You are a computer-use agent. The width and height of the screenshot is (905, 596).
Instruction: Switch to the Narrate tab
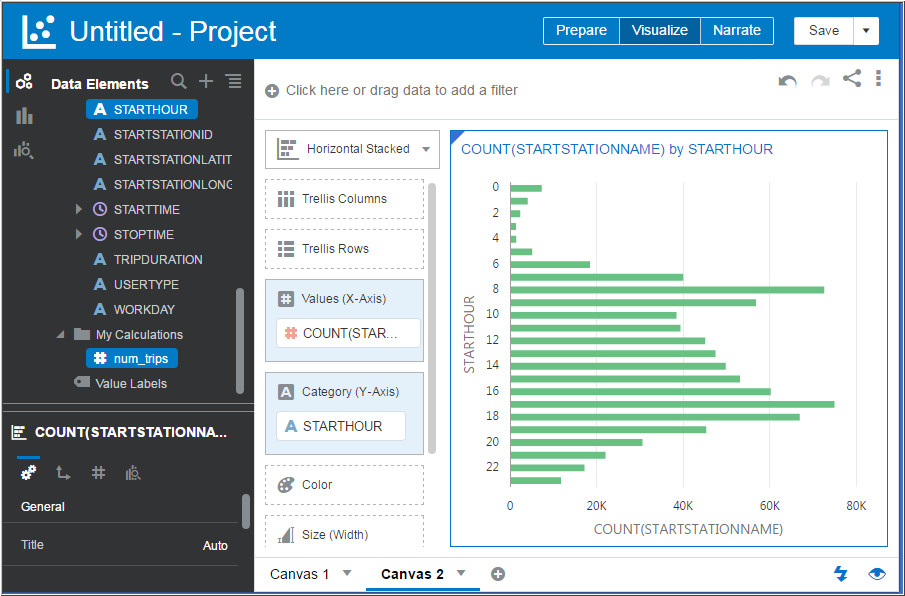737,31
